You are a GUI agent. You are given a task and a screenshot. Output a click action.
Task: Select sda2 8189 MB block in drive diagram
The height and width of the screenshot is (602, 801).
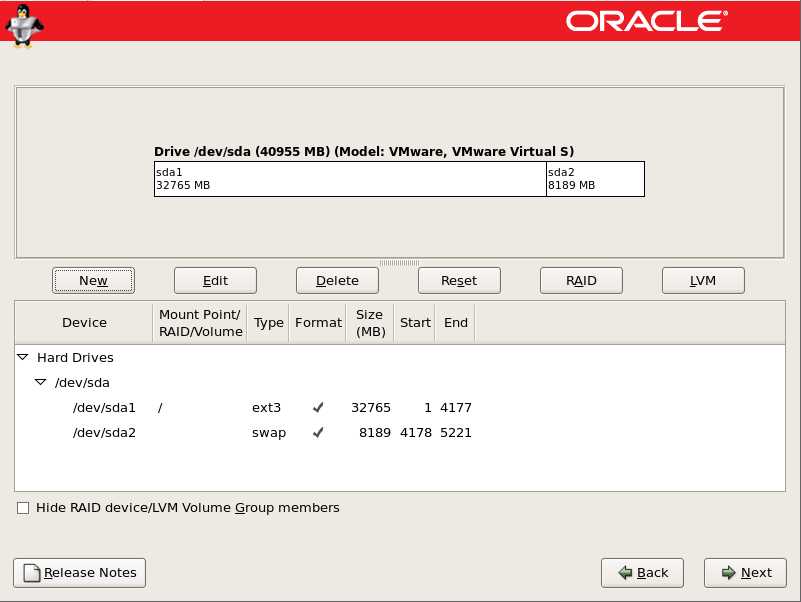coord(596,179)
